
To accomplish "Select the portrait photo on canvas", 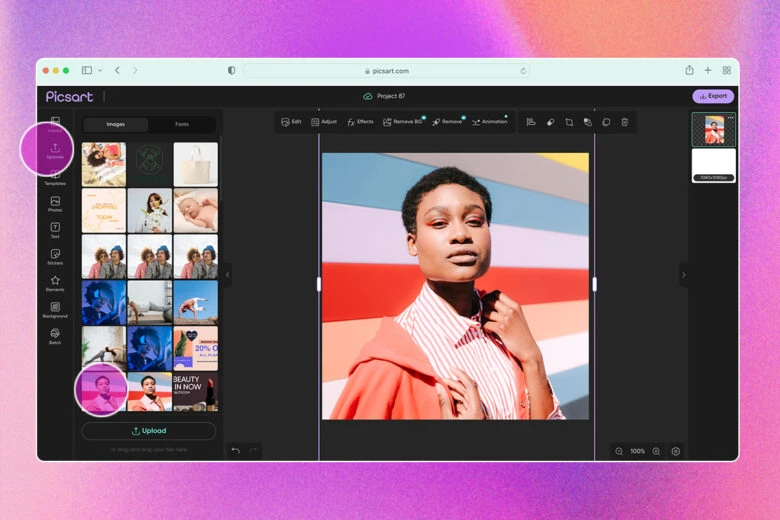I will point(455,286).
